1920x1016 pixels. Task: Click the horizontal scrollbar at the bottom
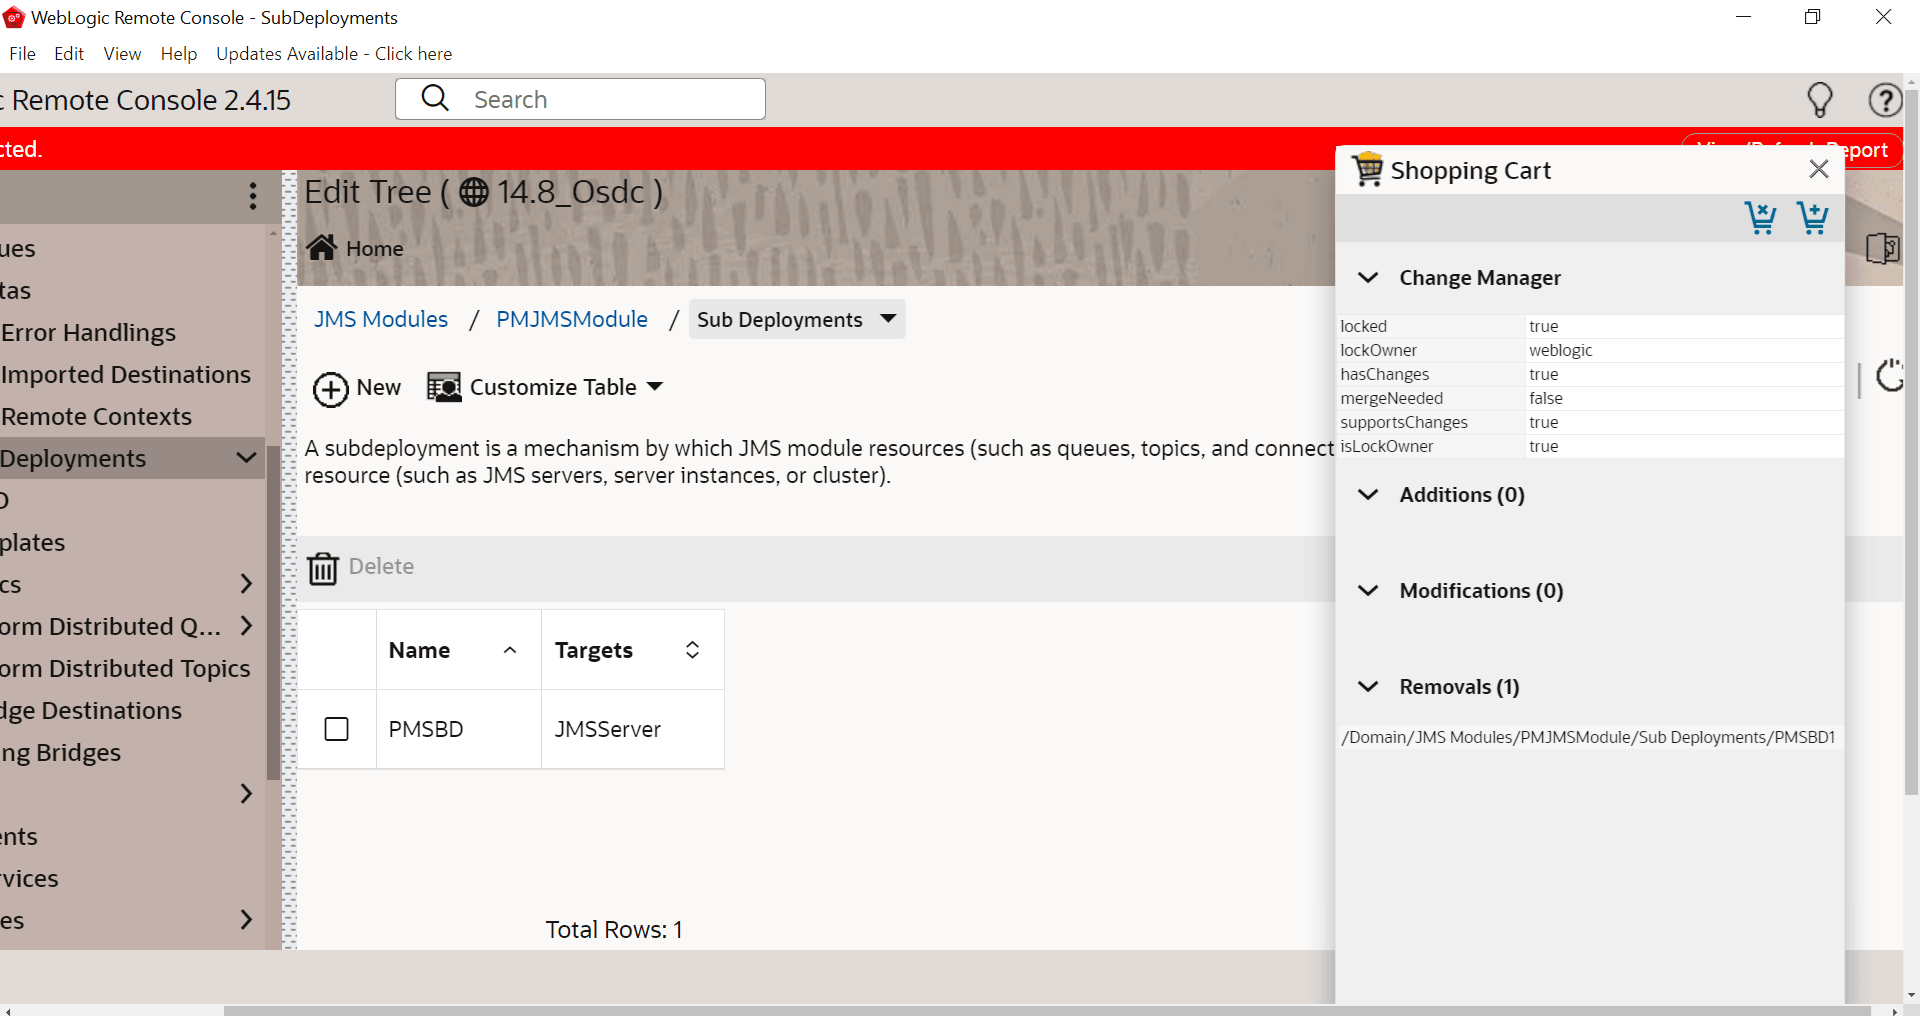pos(1047,1010)
